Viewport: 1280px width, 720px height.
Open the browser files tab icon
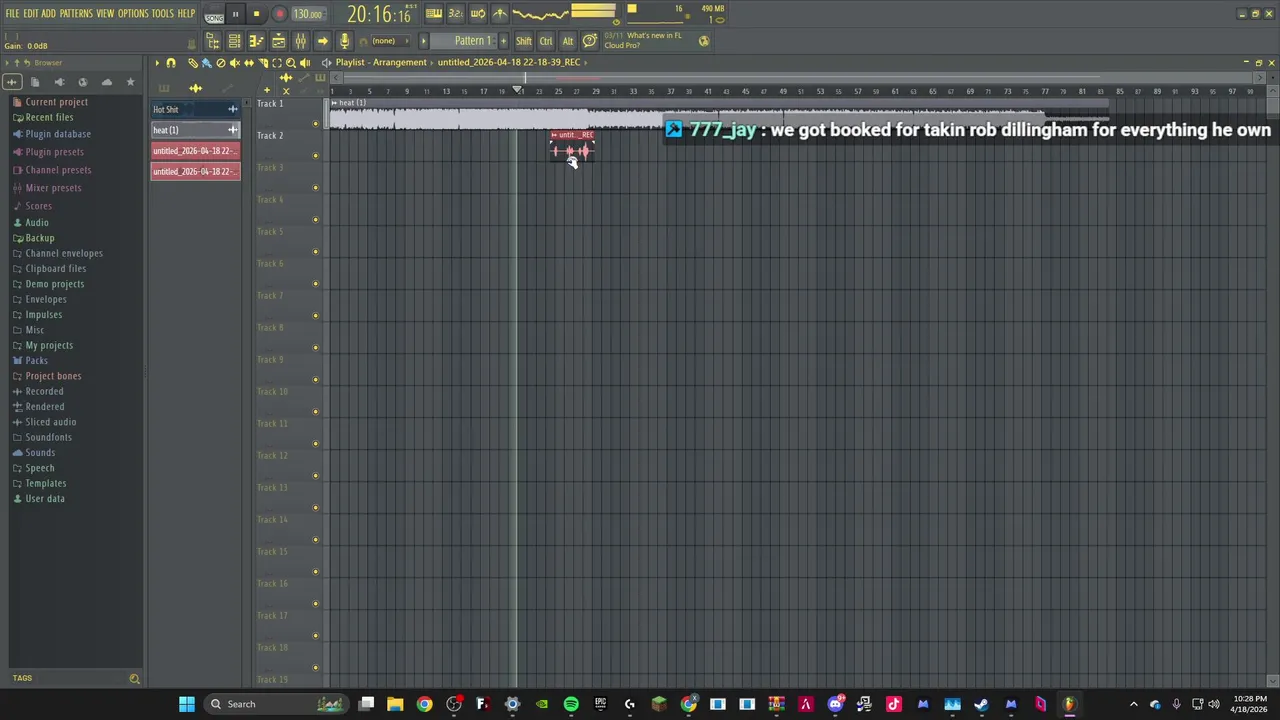click(x=35, y=82)
